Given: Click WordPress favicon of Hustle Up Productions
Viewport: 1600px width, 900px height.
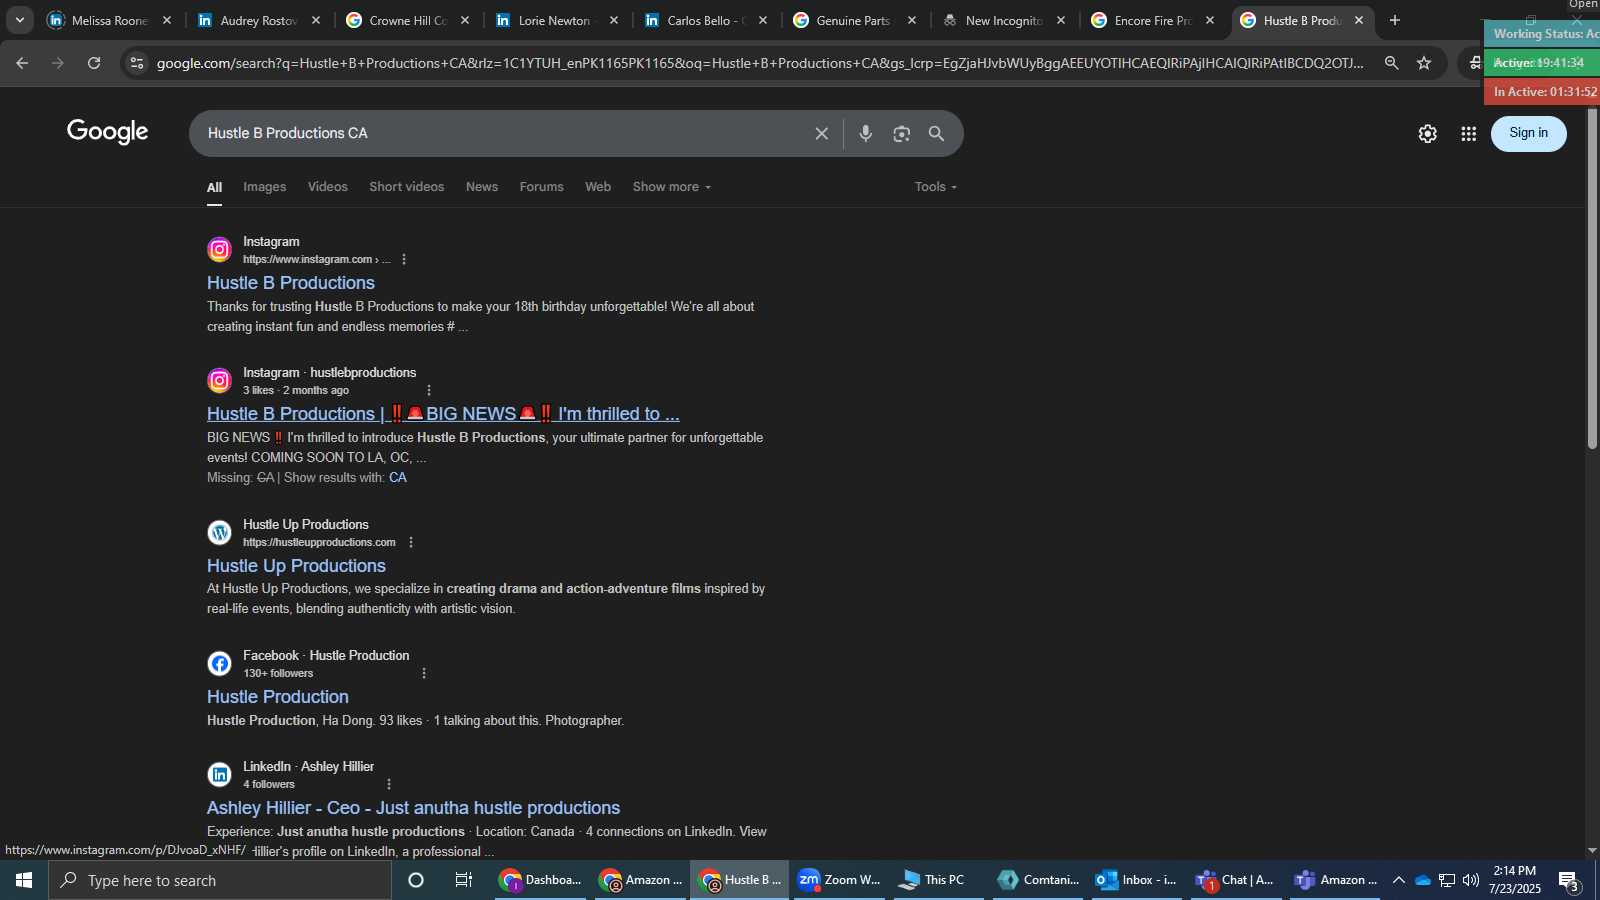Looking at the screenshot, I should pyautogui.click(x=220, y=533).
